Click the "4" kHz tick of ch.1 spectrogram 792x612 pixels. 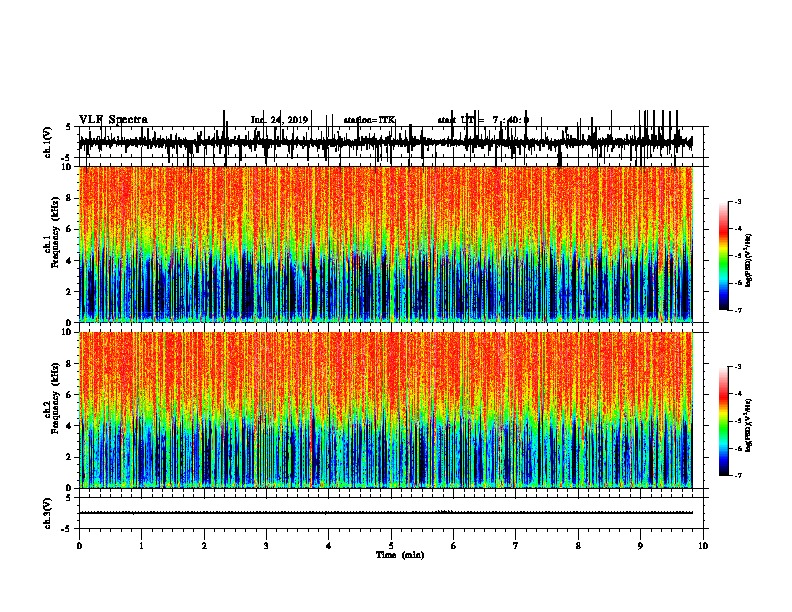click(x=70, y=261)
